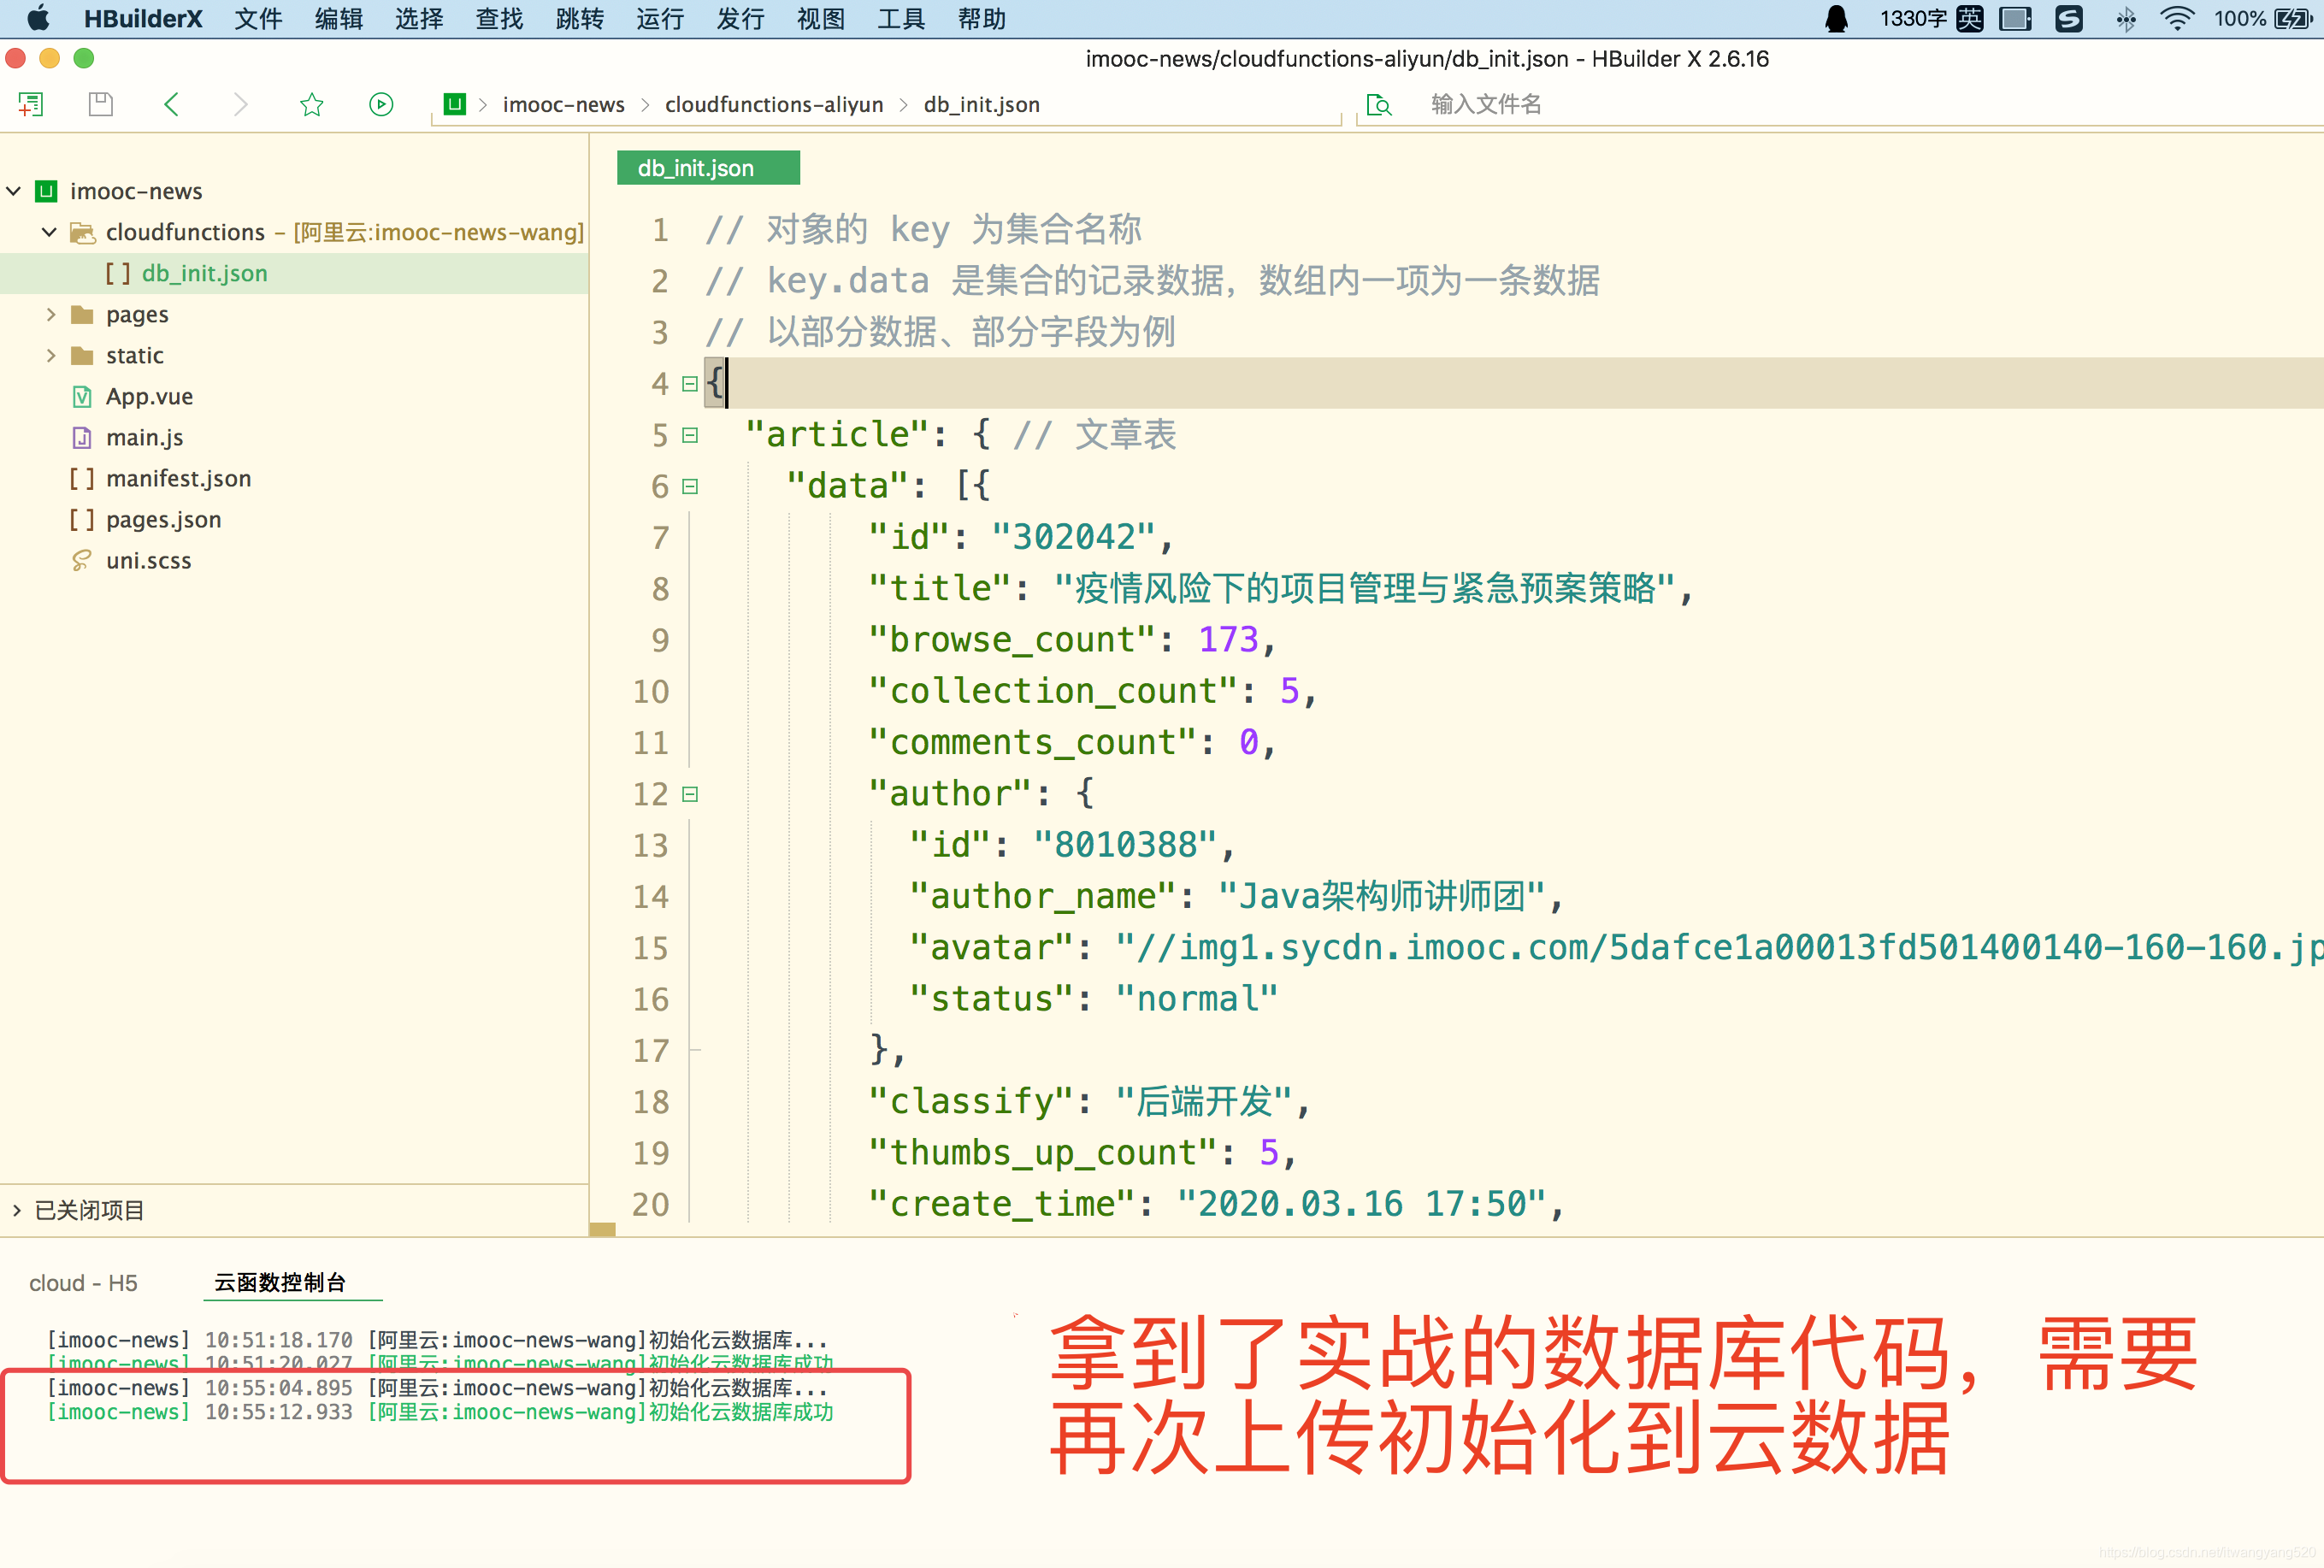
Task: Open the 查找 menu
Action: click(x=499, y=18)
